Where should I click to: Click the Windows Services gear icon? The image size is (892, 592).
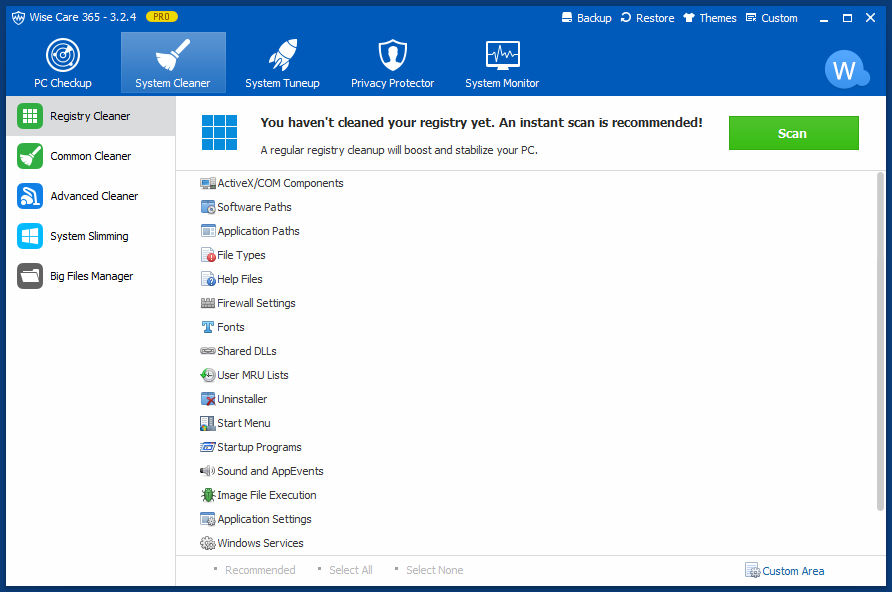coord(208,543)
